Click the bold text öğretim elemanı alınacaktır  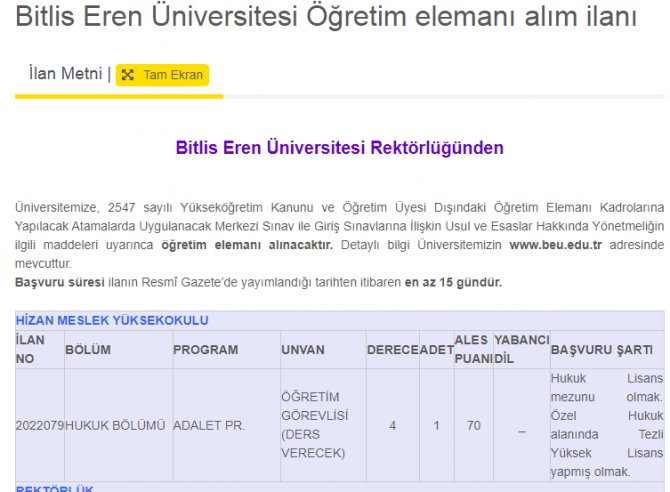tap(247, 245)
